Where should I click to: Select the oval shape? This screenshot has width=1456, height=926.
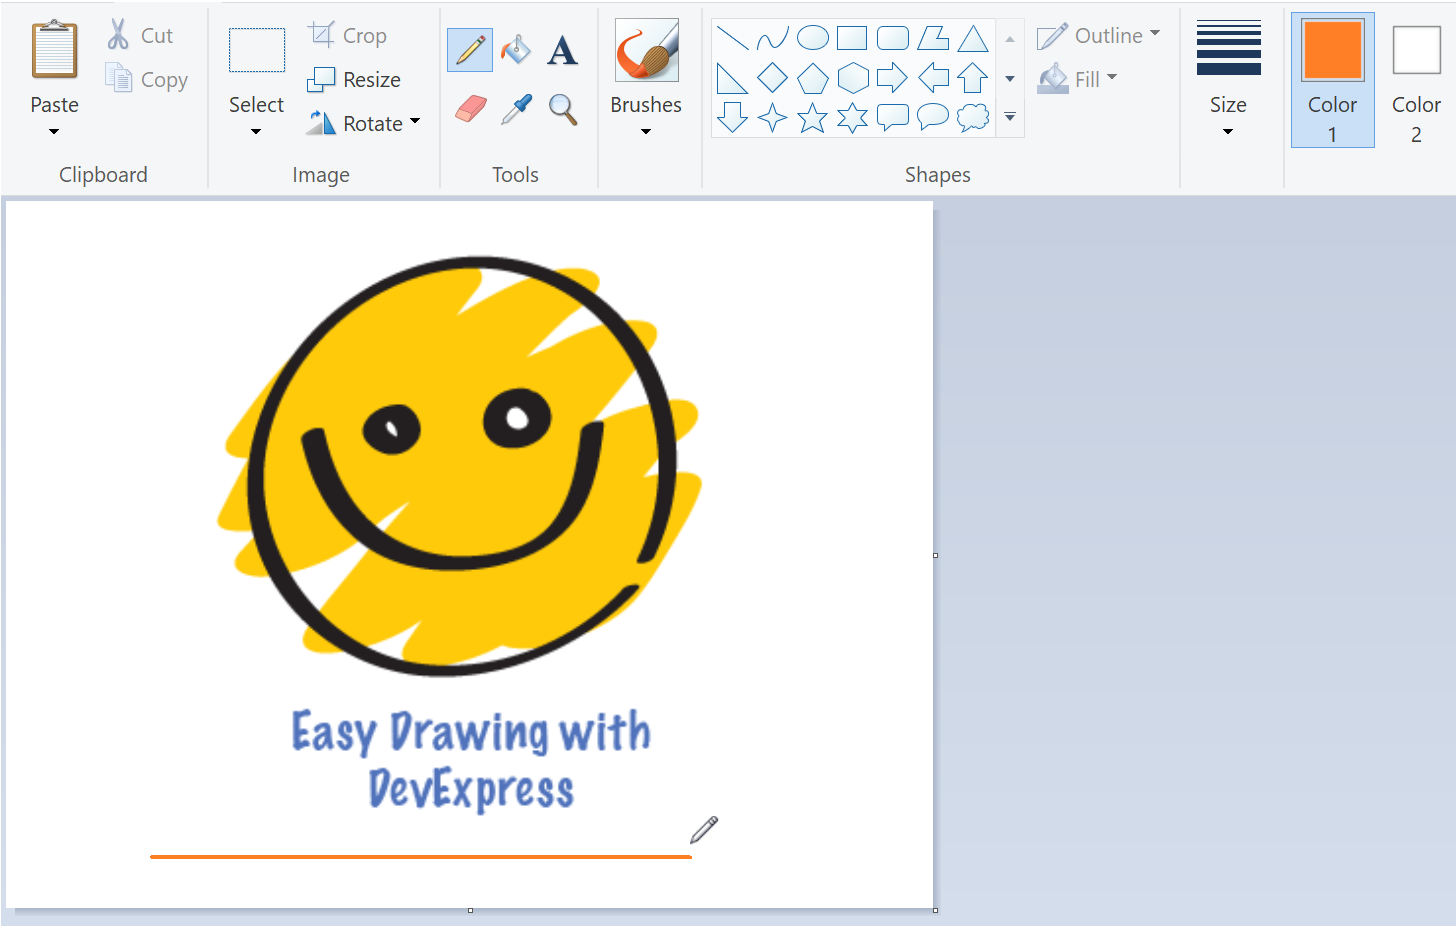tap(812, 37)
